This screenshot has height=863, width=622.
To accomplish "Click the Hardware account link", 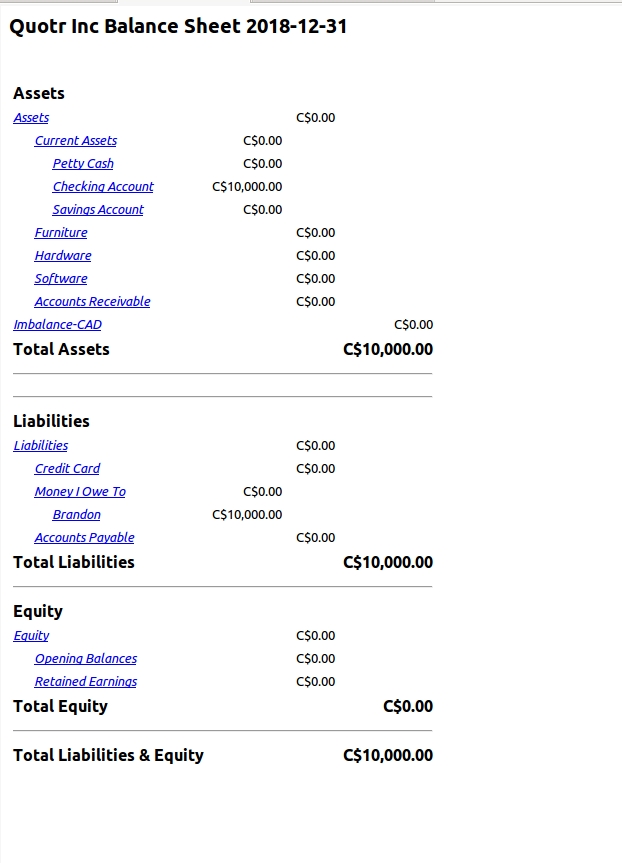I will click(63, 256).
